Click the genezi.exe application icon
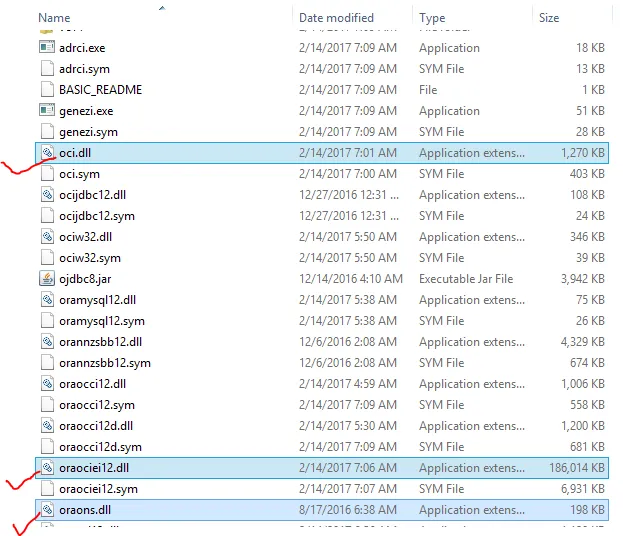623x536 pixels. tap(47, 110)
